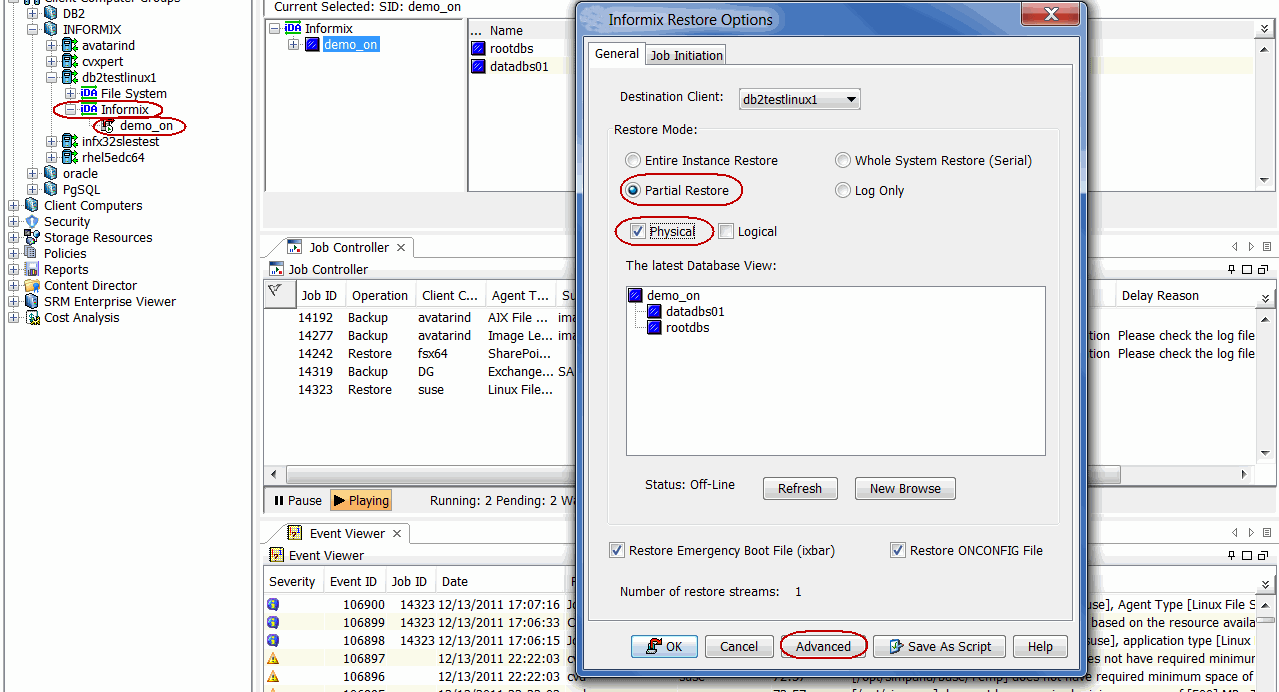Open Advanced restore options
The width and height of the screenshot is (1279, 692).
click(x=823, y=646)
